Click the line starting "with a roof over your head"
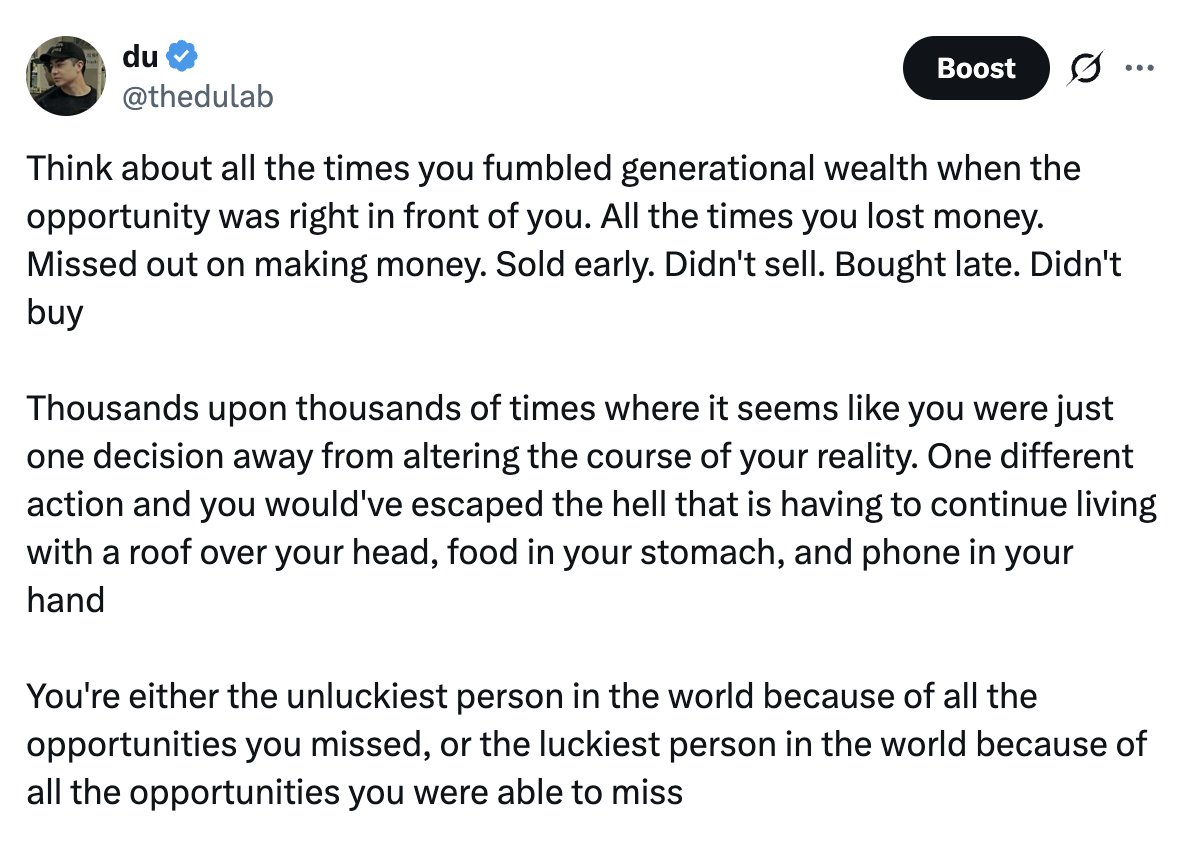 tap(550, 553)
